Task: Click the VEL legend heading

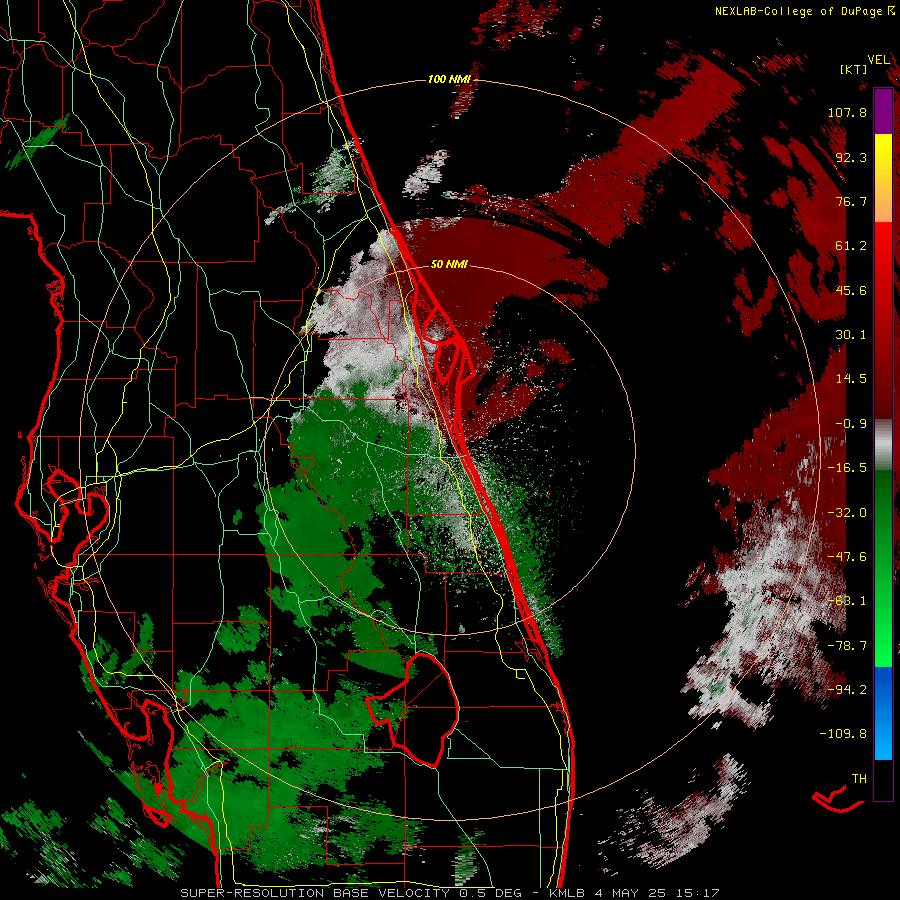Action: (x=878, y=60)
